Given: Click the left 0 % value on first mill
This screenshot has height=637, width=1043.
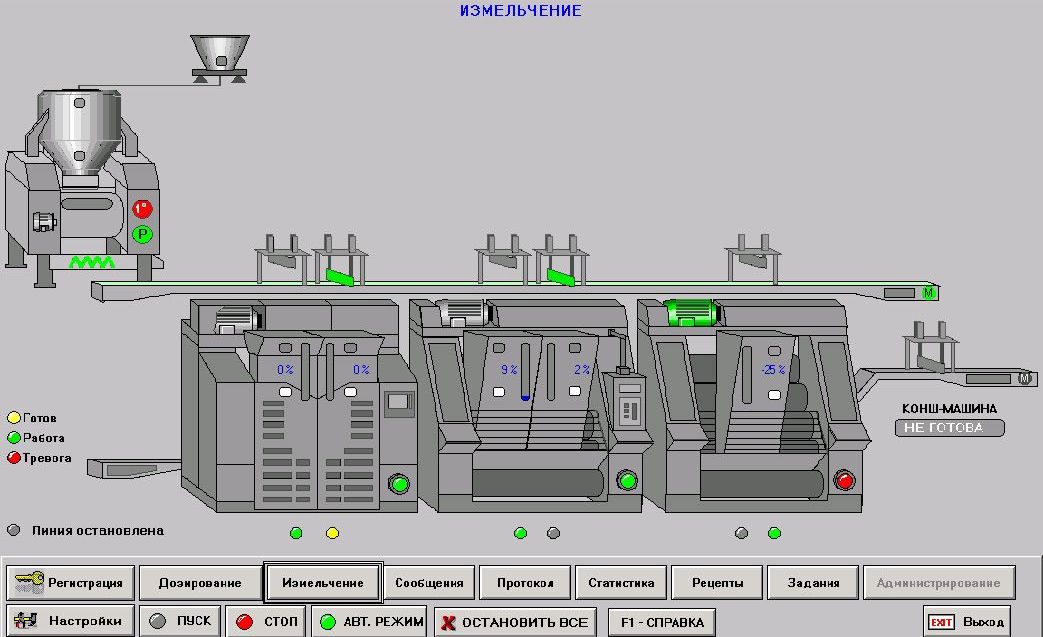Looking at the screenshot, I should [285, 370].
